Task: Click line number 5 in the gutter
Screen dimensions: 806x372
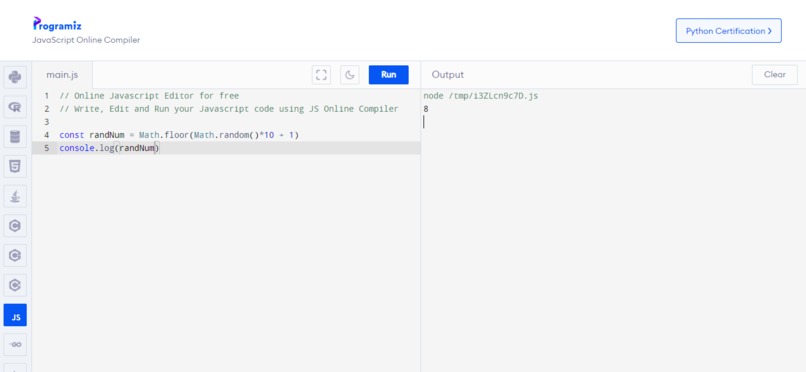Action: click(x=47, y=148)
